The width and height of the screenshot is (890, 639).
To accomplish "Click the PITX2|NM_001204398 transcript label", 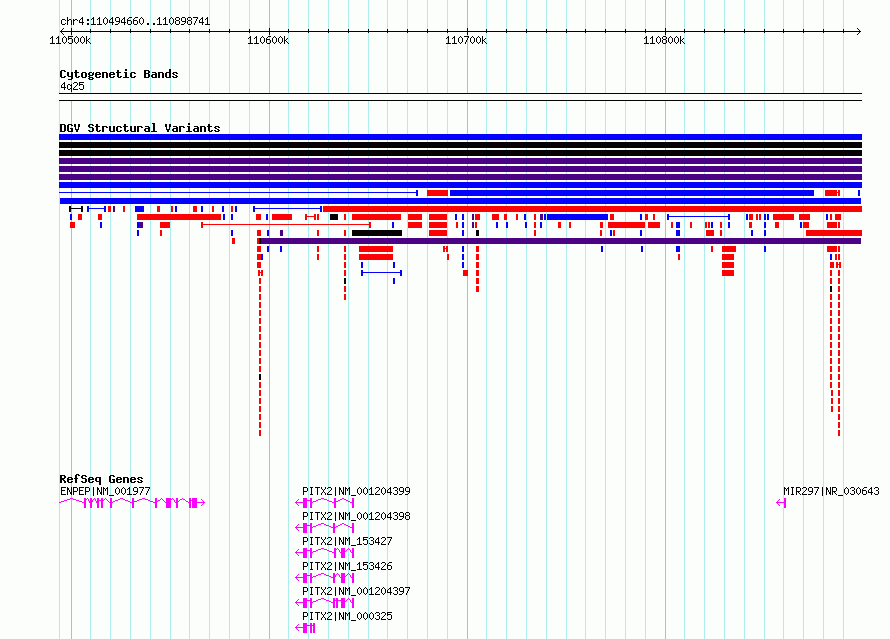I will pyautogui.click(x=356, y=516).
